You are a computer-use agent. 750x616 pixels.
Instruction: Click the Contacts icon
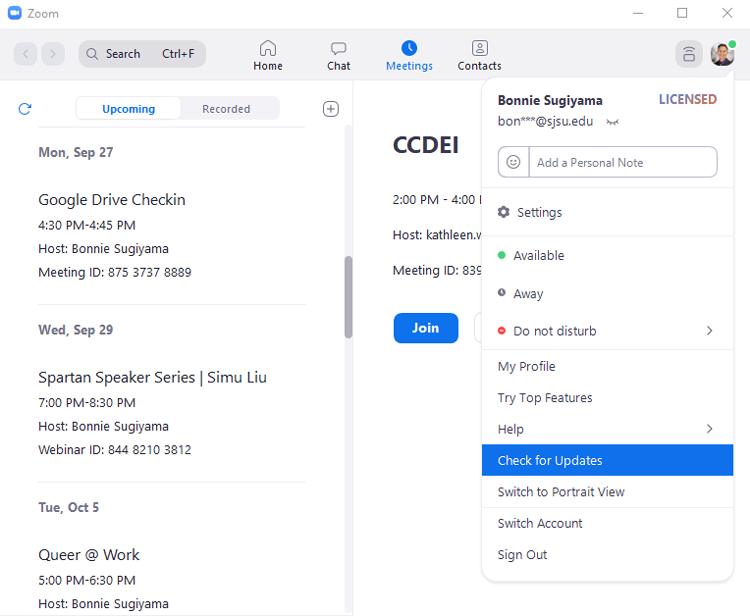(479, 48)
